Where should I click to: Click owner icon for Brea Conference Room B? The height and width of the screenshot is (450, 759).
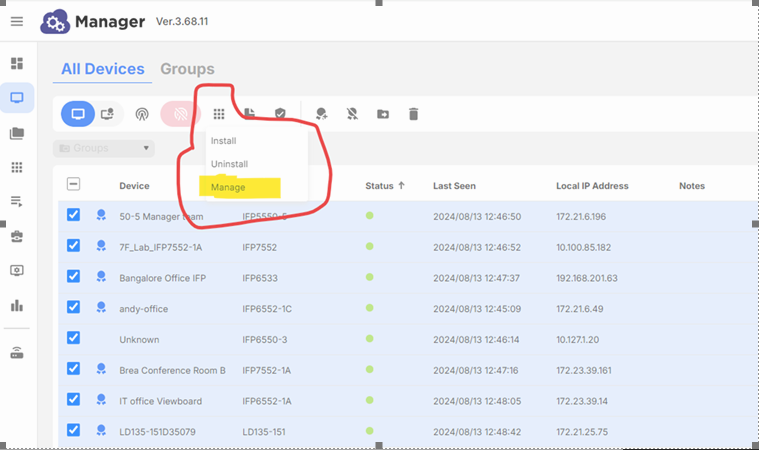[x=101, y=369]
